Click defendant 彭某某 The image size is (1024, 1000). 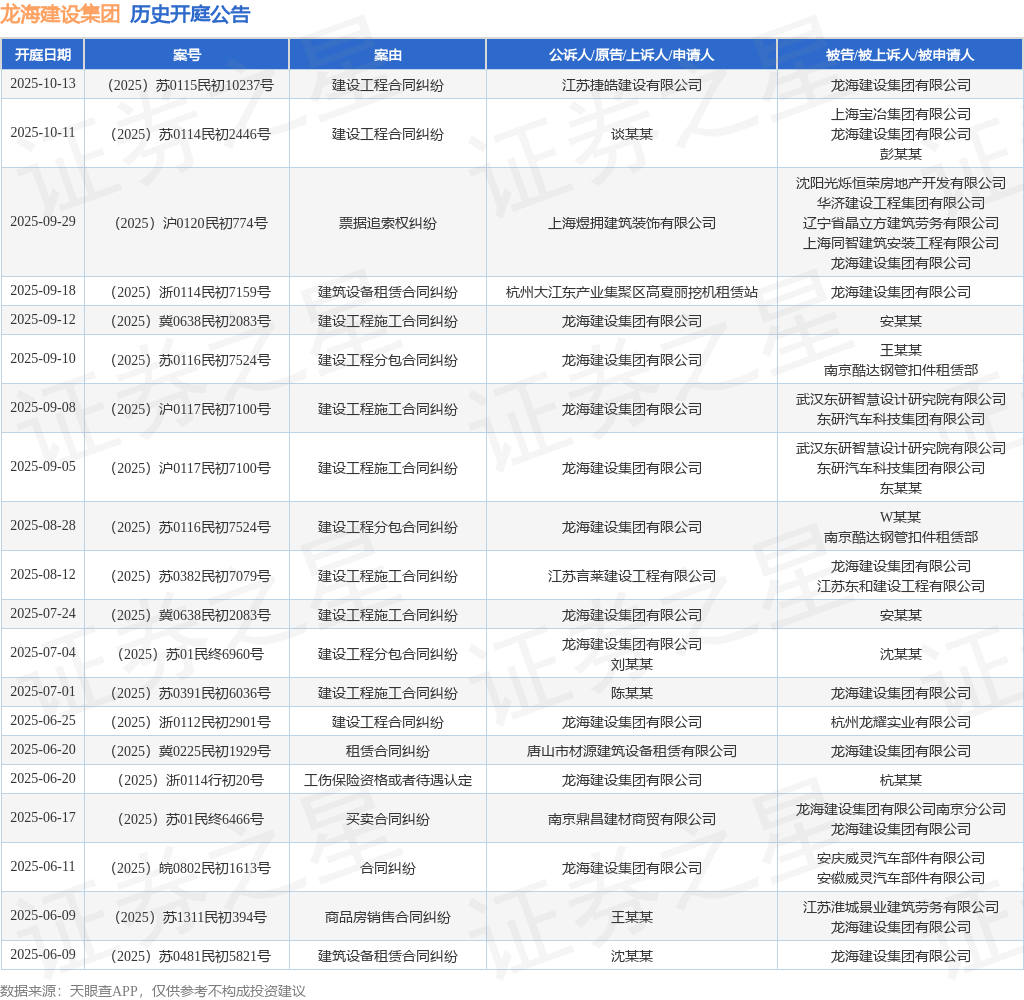coord(901,153)
